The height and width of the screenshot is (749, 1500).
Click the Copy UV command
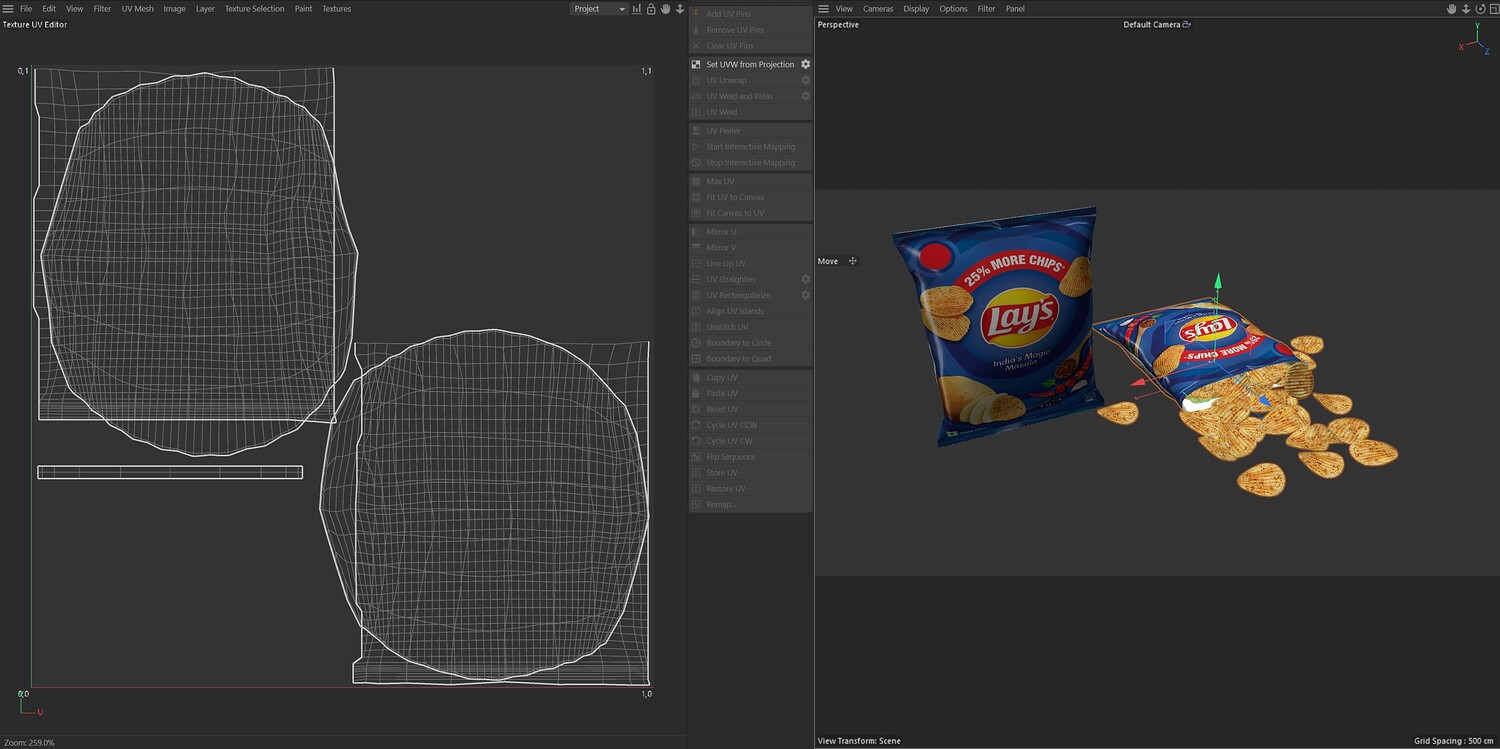750,378
